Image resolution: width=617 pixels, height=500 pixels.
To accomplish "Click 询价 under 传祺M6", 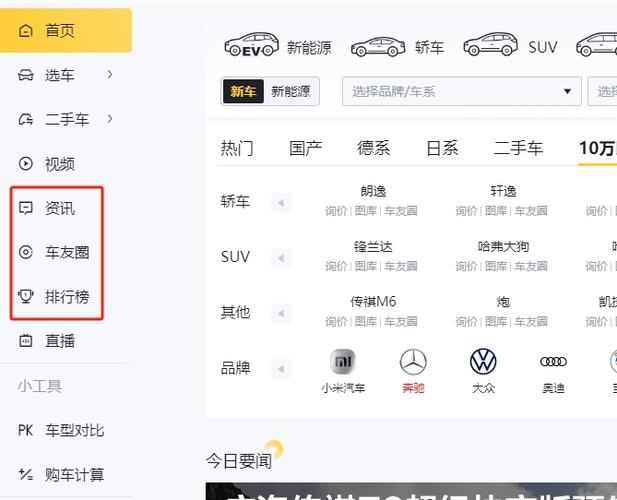I will [x=336, y=322].
